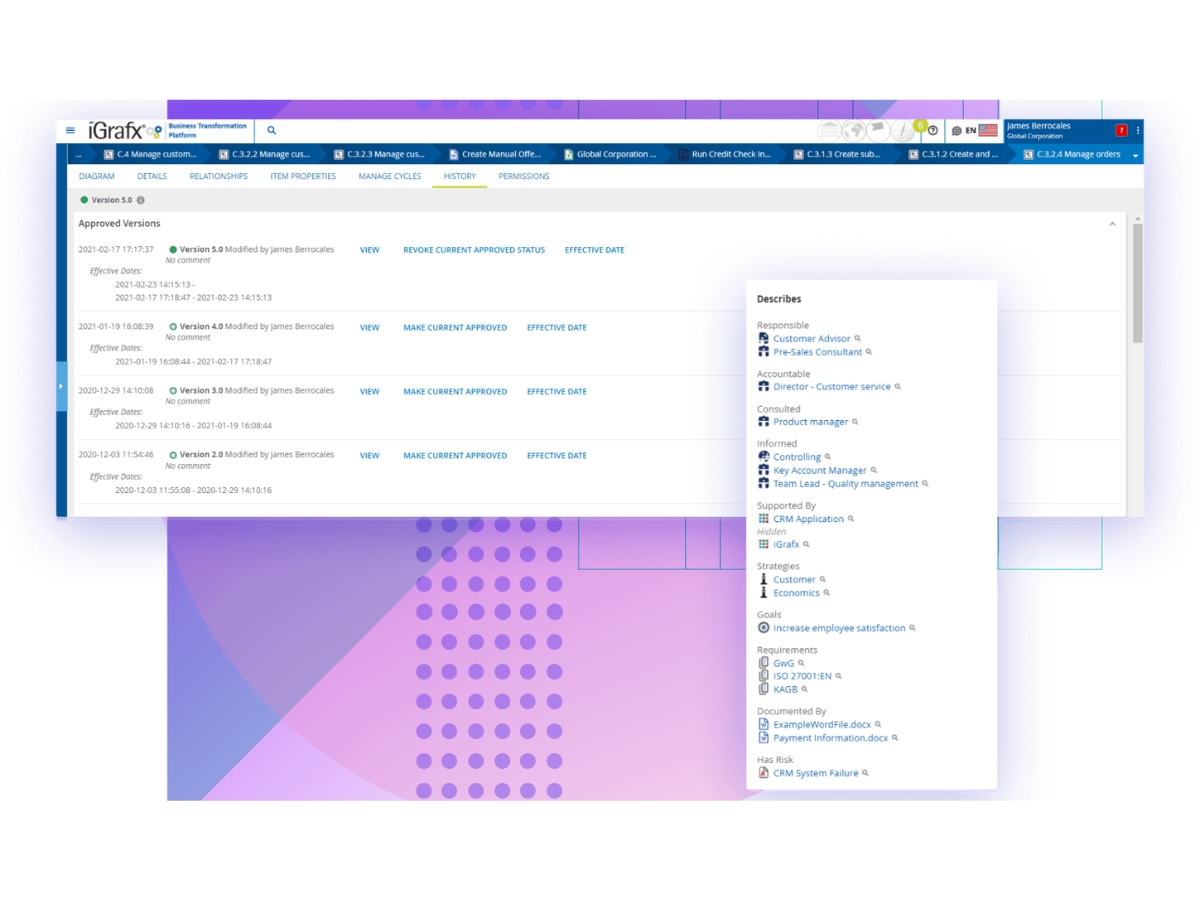The width and height of the screenshot is (1200, 900).
Task: Click magnifier icon beside Increase employee satisfaction
Action: pos(912,628)
